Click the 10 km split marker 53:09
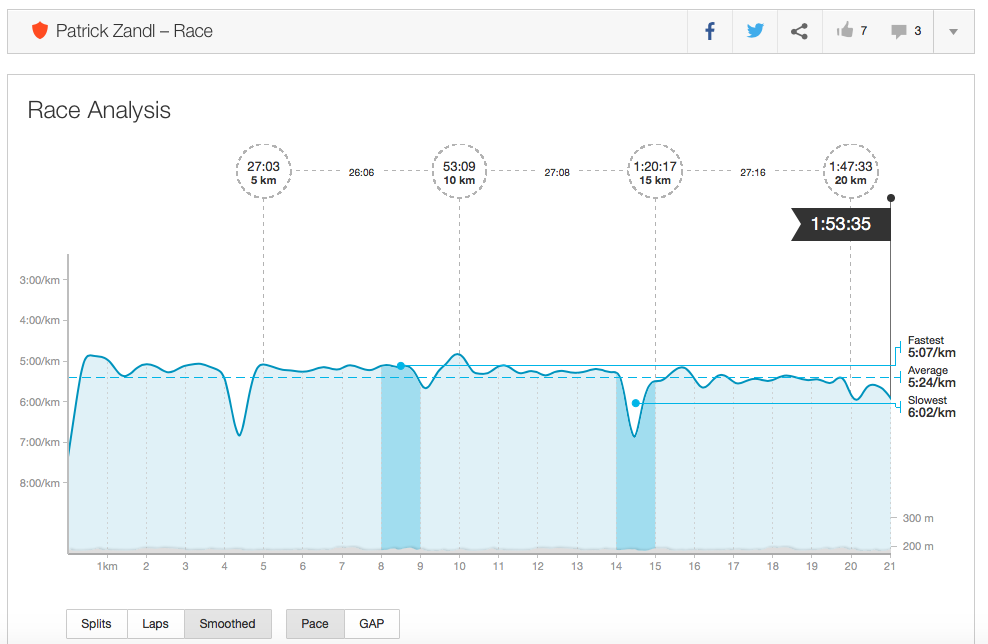This screenshot has height=644, width=988. click(459, 171)
